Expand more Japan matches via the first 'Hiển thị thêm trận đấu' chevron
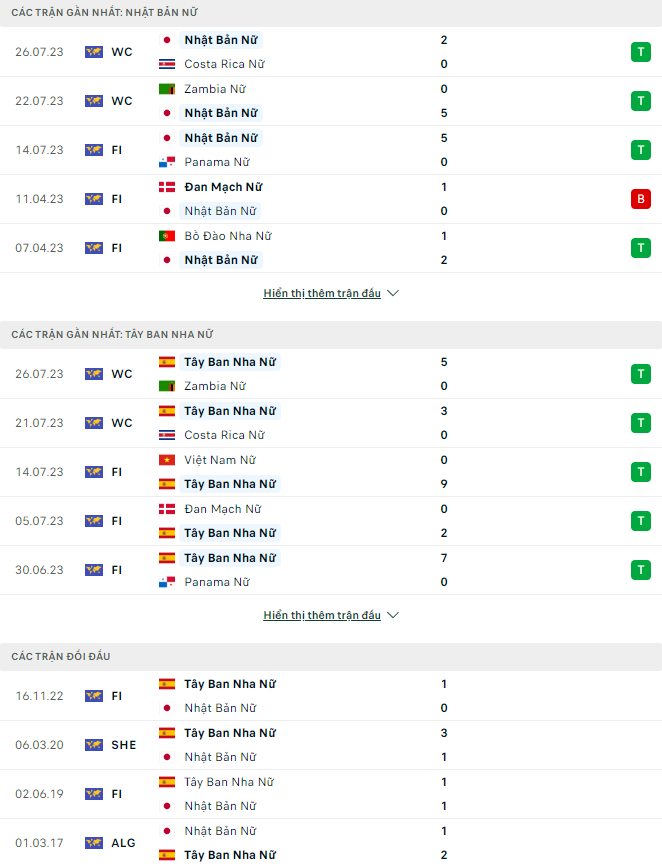The image size is (662, 867). coord(393,294)
